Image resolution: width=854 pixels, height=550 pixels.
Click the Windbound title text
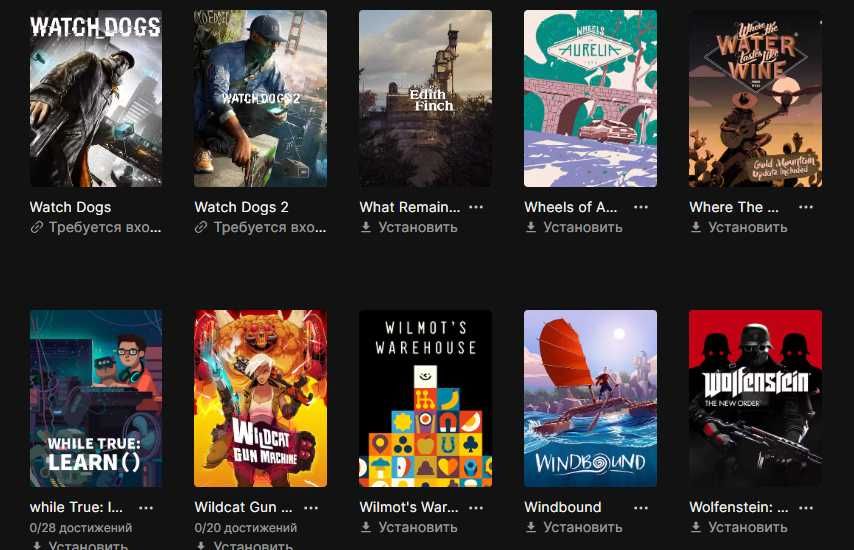pyautogui.click(x=563, y=507)
